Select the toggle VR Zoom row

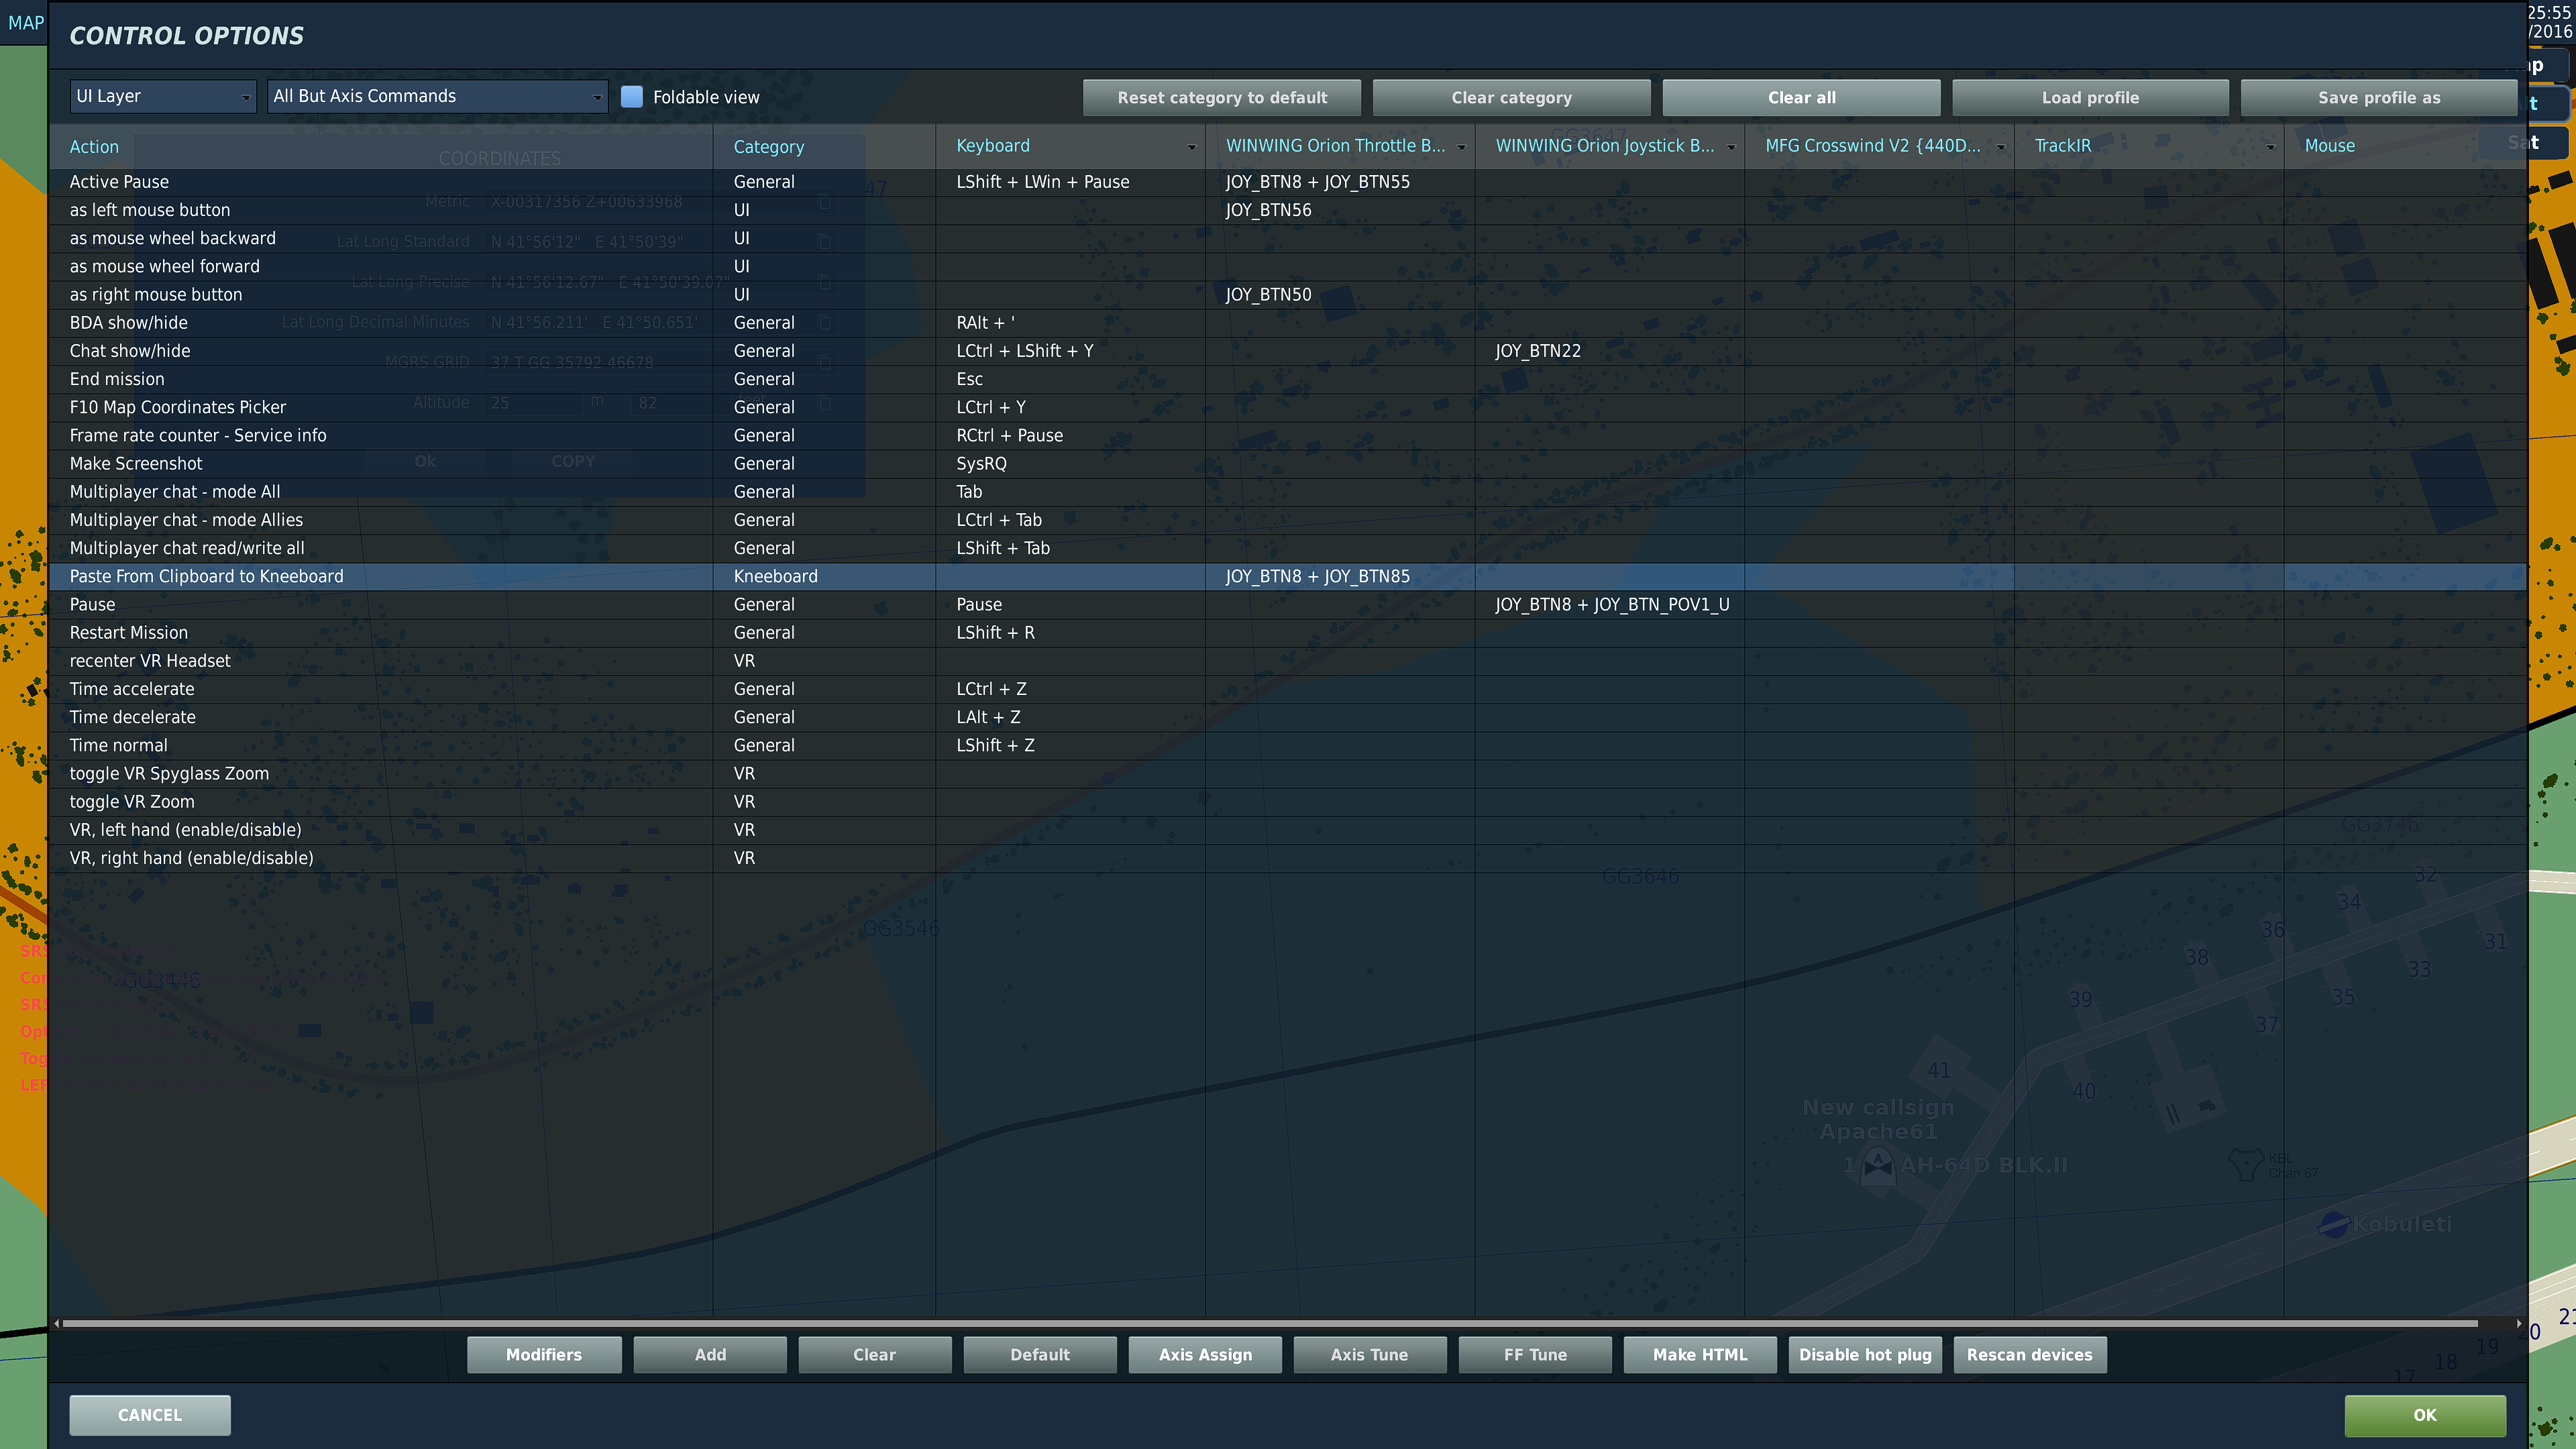click(1288, 802)
